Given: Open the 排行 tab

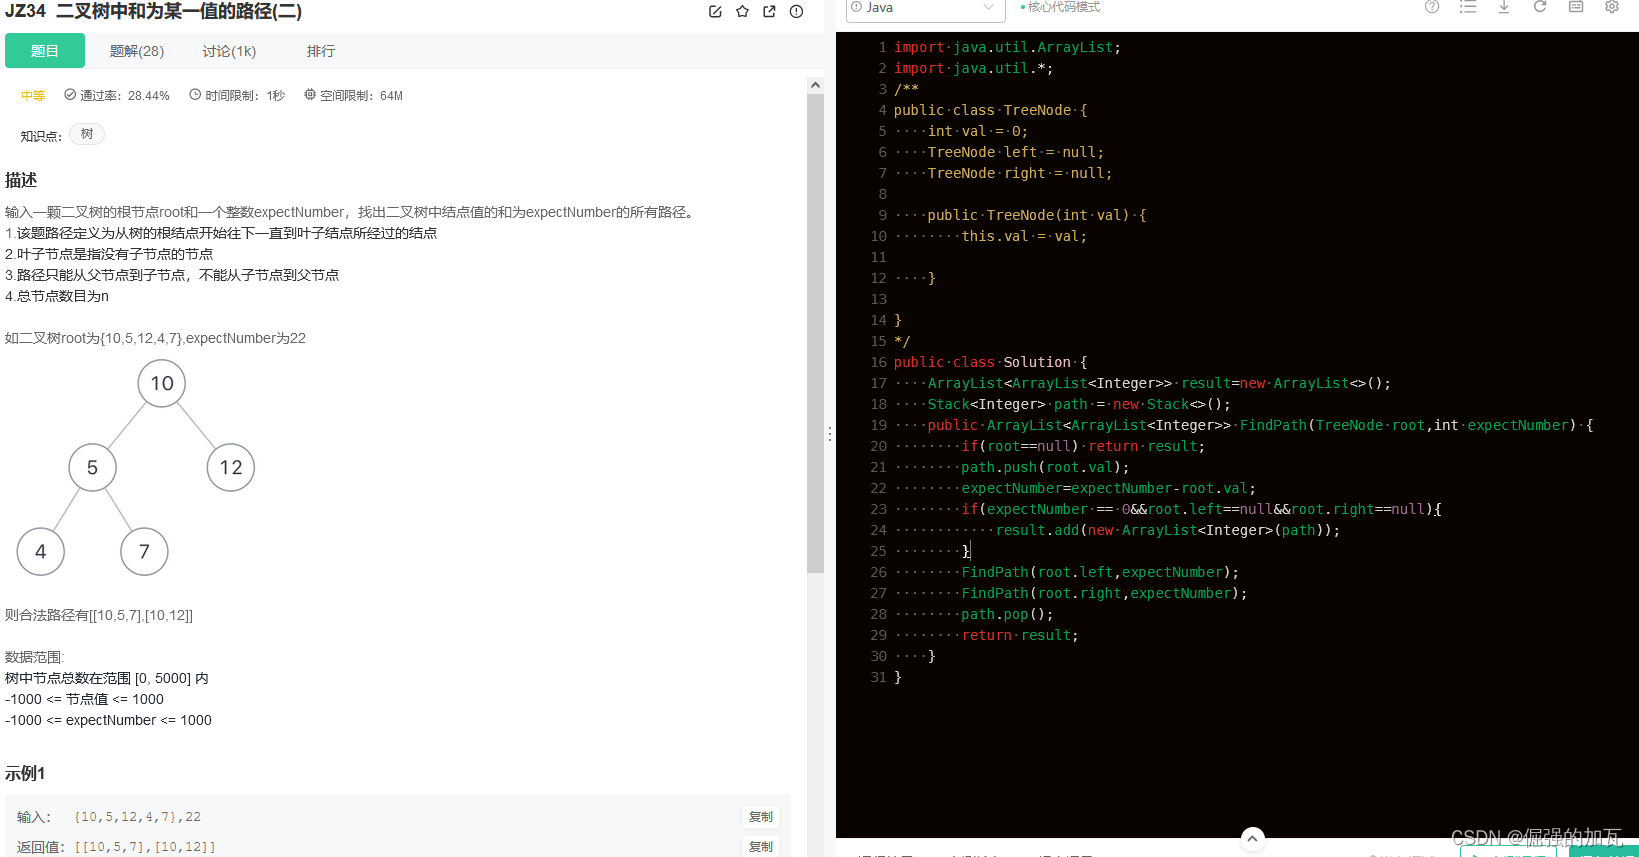Looking at the screenshot, I should click(x=321, y=51).
